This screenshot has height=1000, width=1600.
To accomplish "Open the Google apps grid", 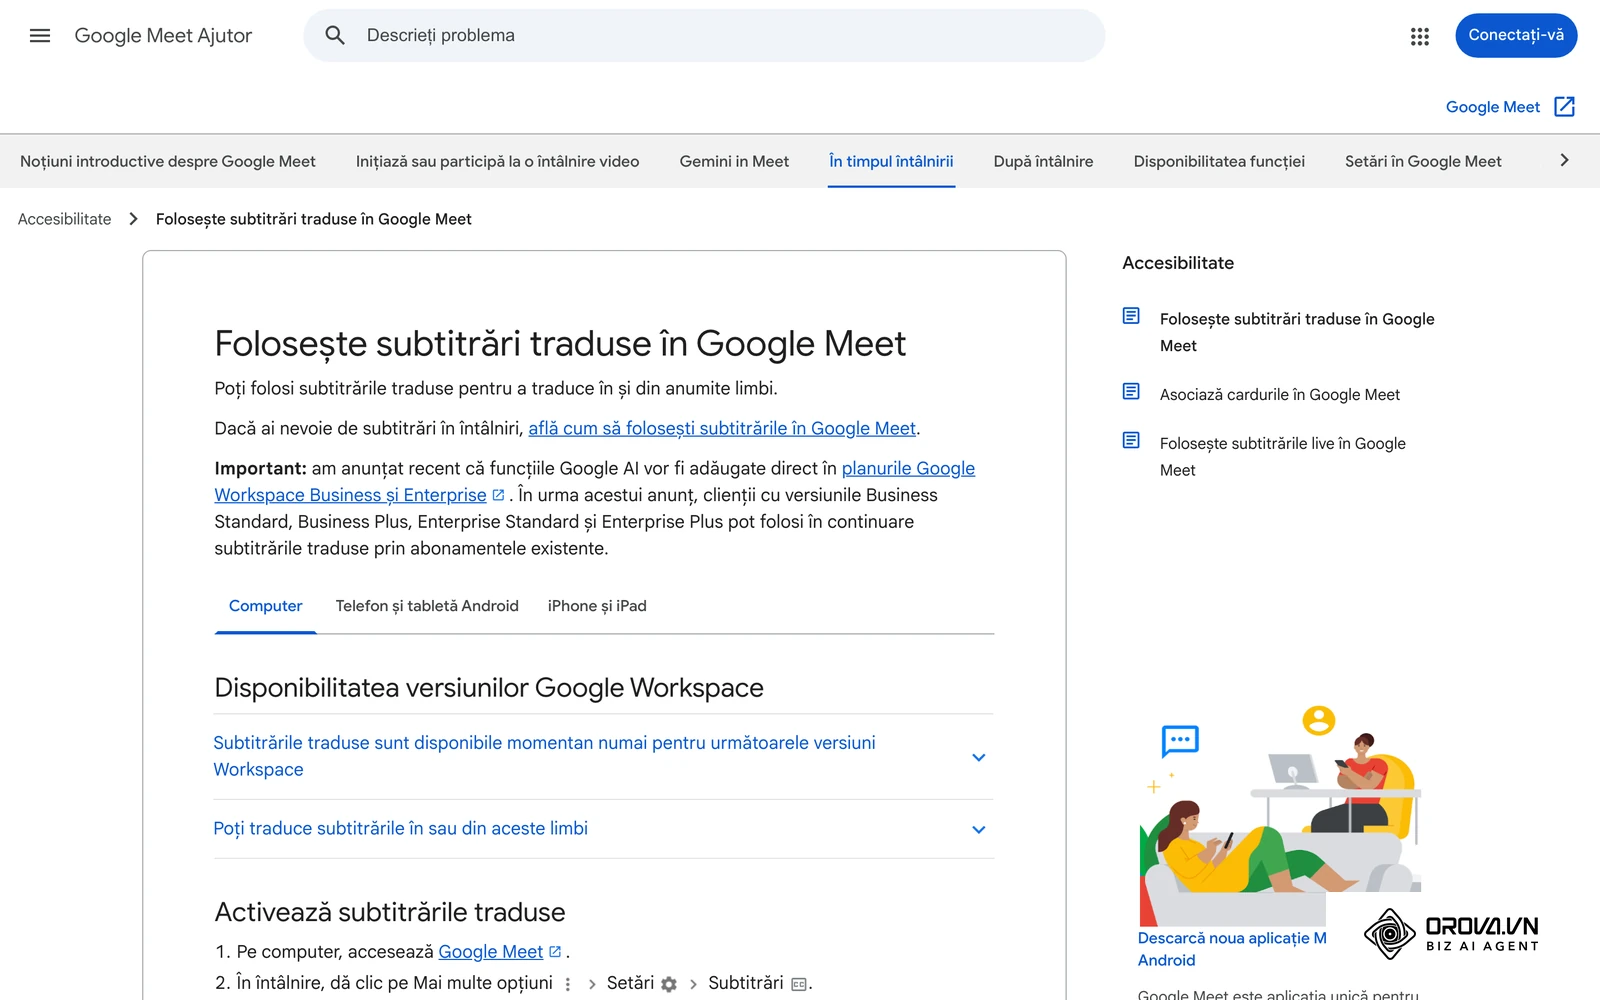I will point(1420,36).
